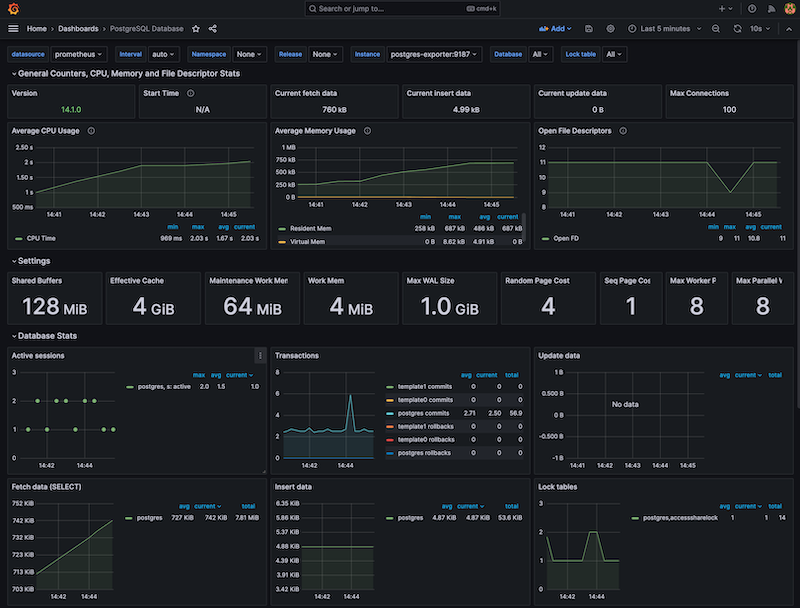Click the Update data panel title
800x608 pixels.
pyautogui.click(x=559, y=356)
